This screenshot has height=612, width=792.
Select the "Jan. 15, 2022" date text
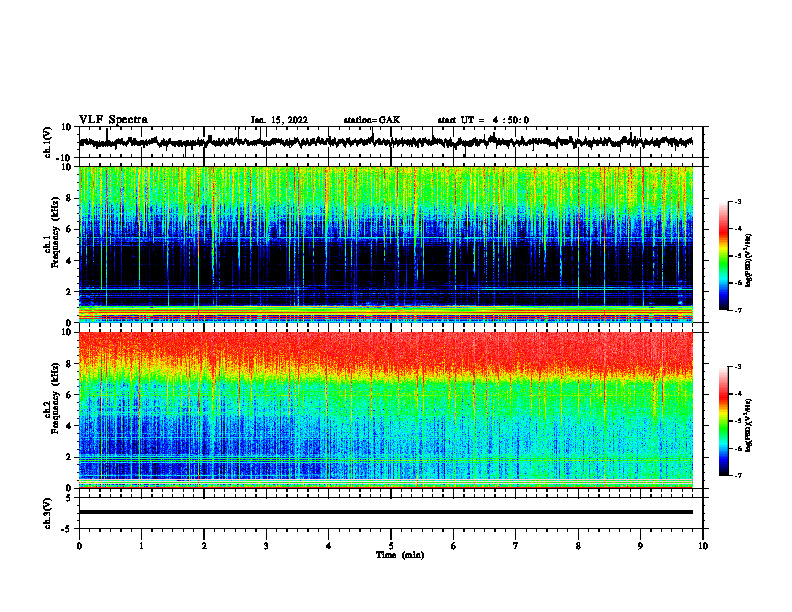pos(279,120)
